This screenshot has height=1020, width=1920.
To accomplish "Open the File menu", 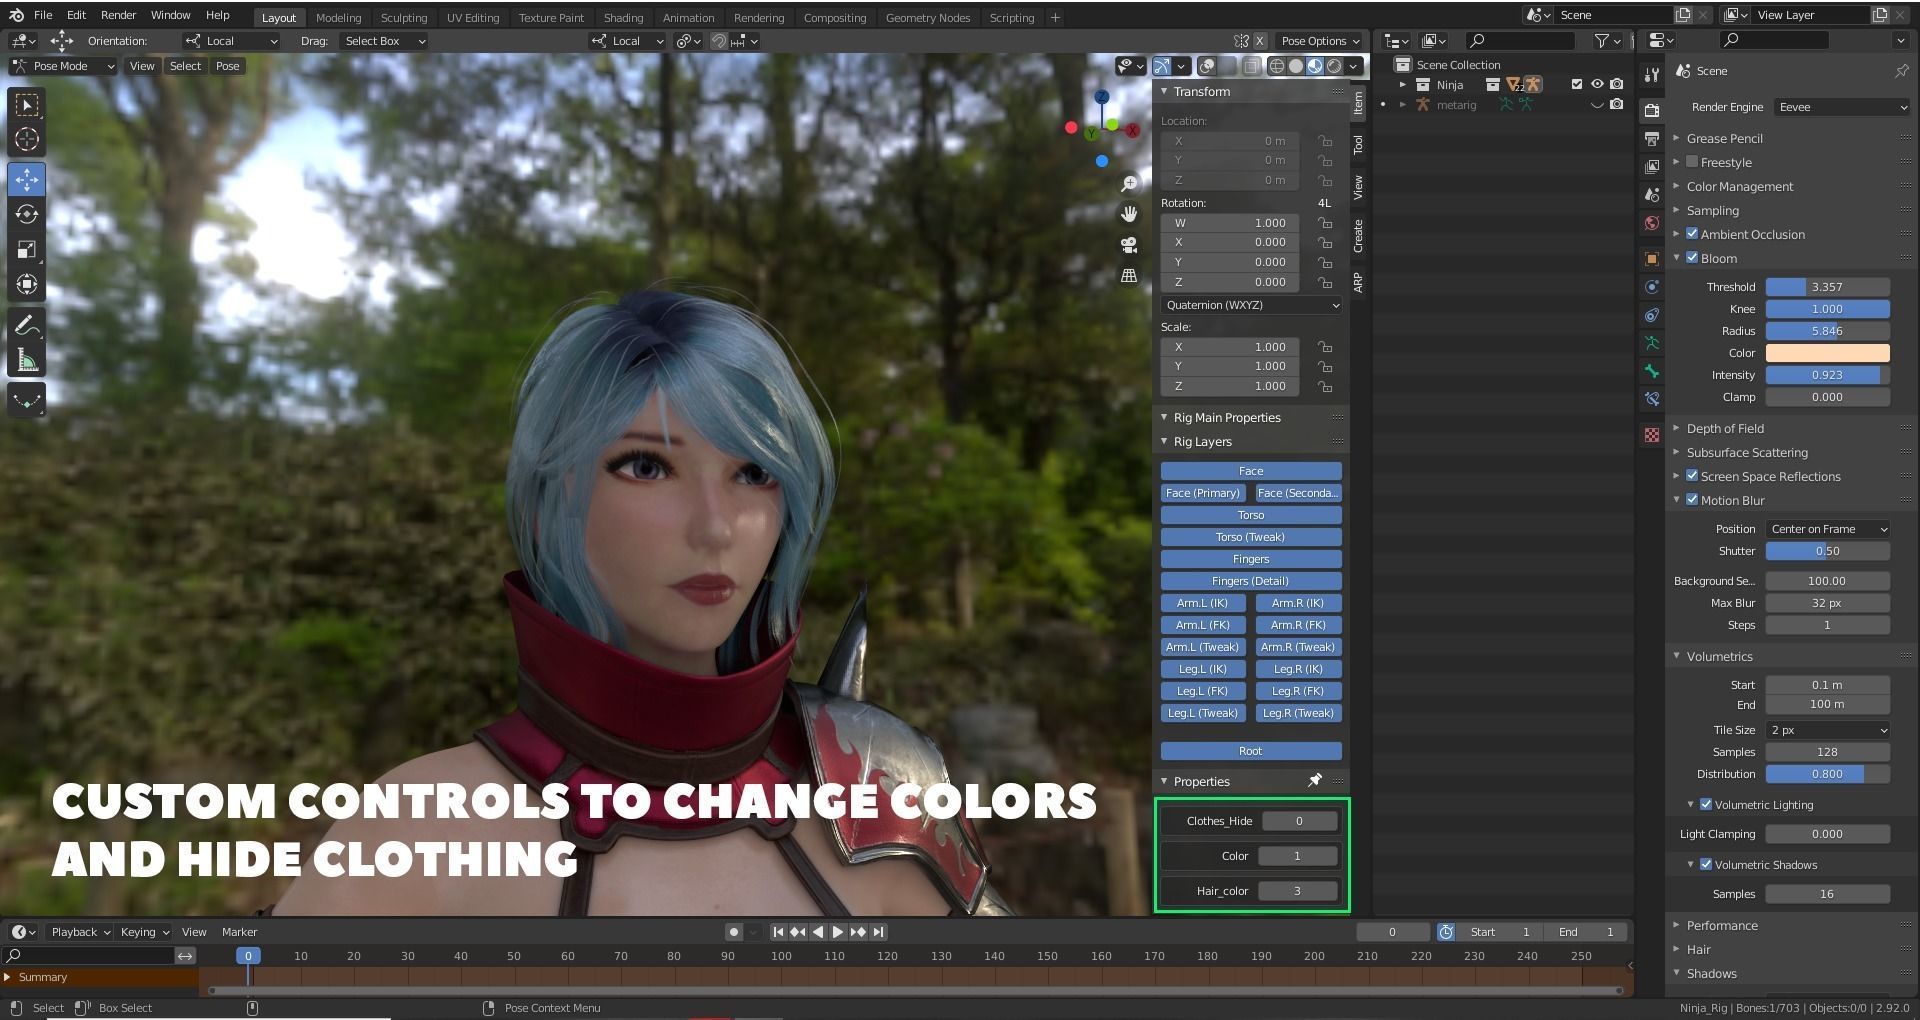I will coord(43,15).
